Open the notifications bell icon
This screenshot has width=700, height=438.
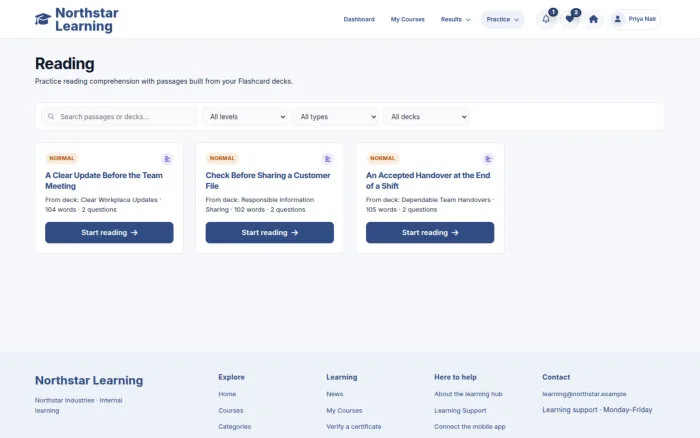(546, 19)
